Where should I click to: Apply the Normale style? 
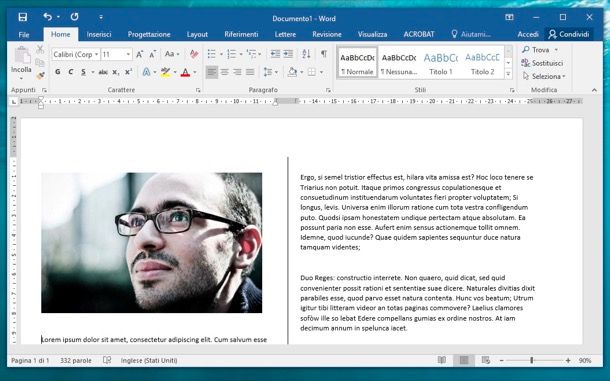[x=357, y=63]
